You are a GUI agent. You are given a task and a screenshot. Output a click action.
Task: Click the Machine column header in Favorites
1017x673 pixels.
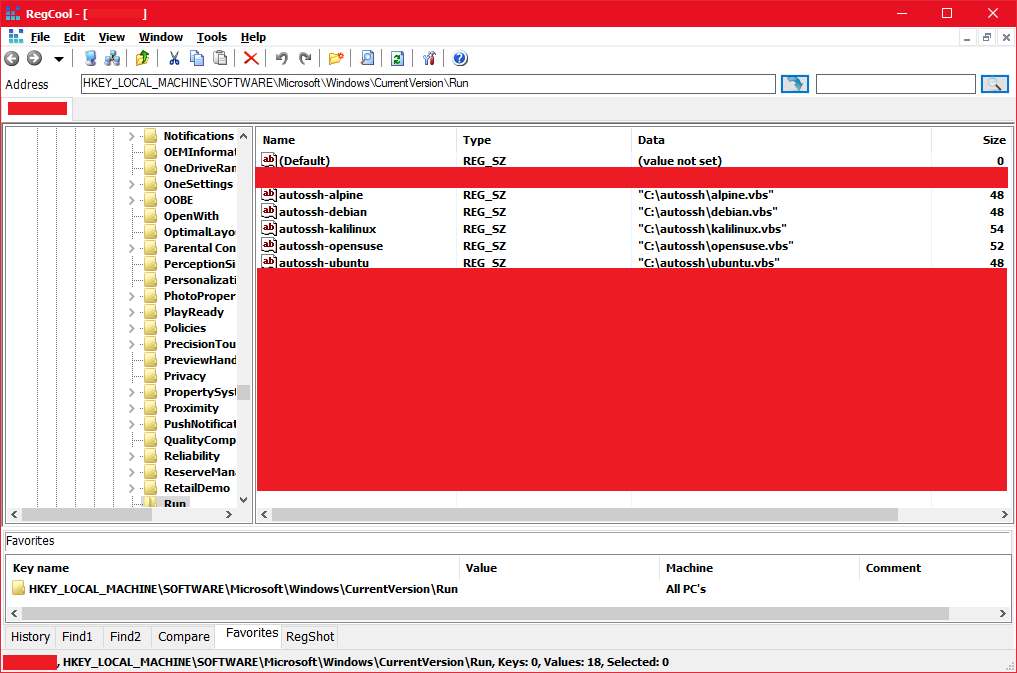[x=759, y=568]
